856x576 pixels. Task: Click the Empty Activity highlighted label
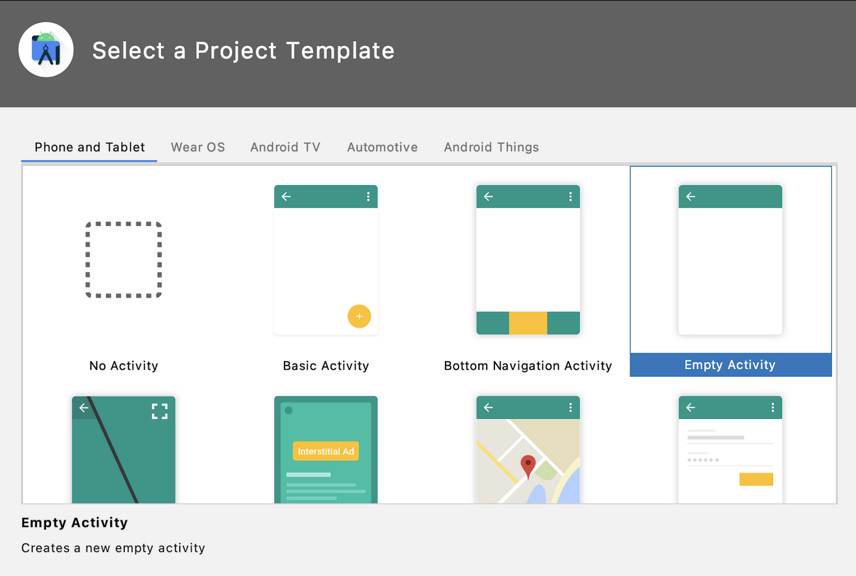point(730,365)
